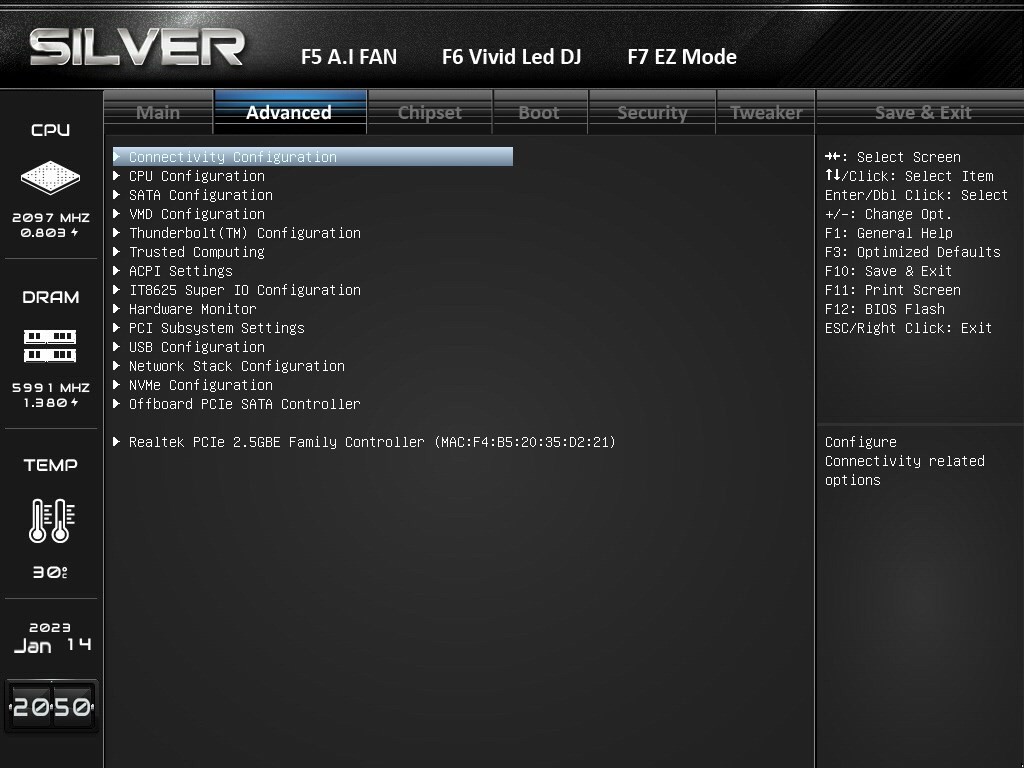This screenshot has width=1024, height=768.
Task: Switch to the Main tab
Action: click(x=158, y=112)
